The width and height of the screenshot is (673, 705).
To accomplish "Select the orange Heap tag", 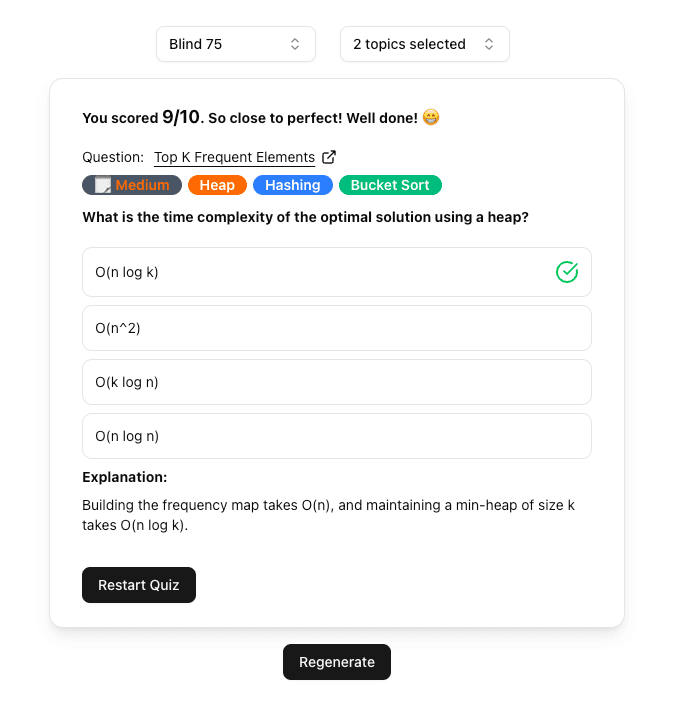I will pos(217,185).
